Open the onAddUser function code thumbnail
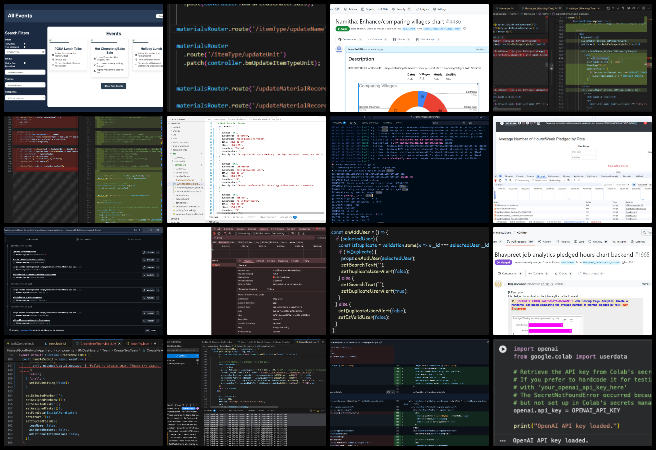The image size is (656, 450). [x=409, y=281]
